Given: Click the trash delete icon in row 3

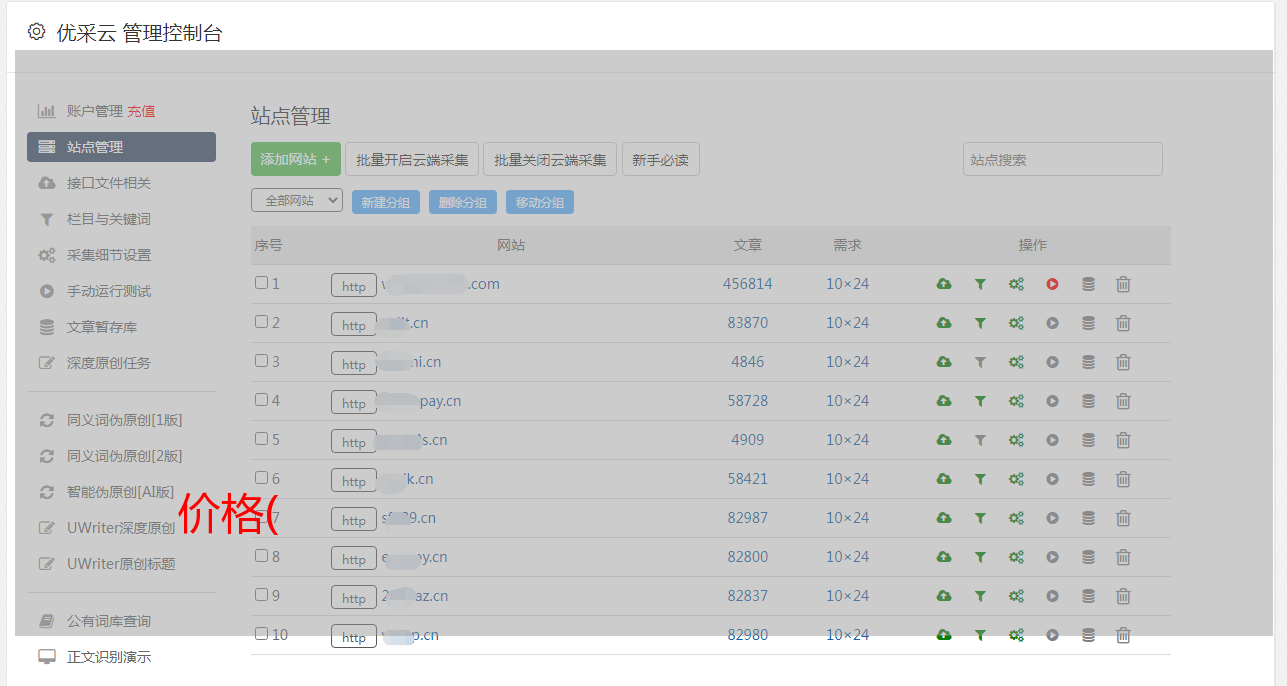Looking at the screenshot, I should click(x=1123, y=362).
